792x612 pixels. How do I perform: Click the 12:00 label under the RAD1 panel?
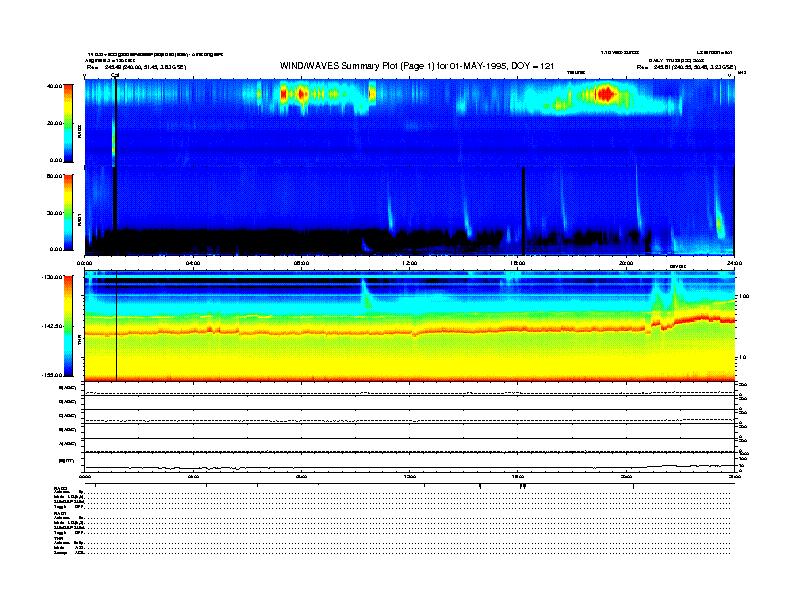[410, 263]
